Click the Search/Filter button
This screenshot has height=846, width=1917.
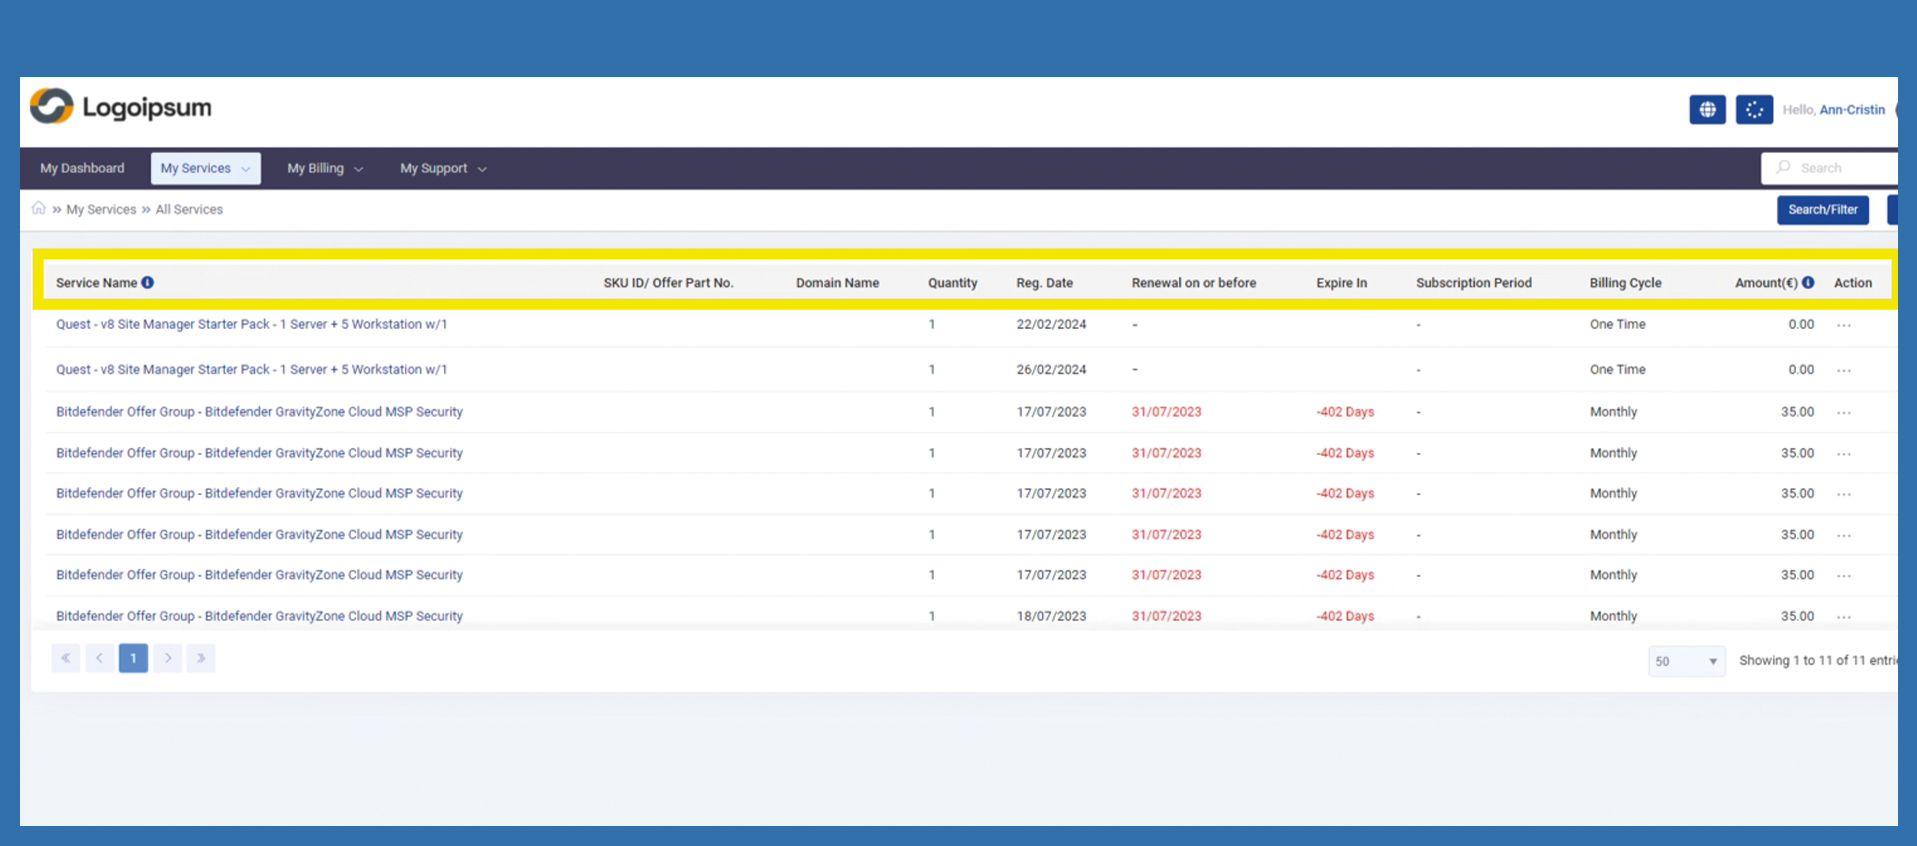(1822, 210)
